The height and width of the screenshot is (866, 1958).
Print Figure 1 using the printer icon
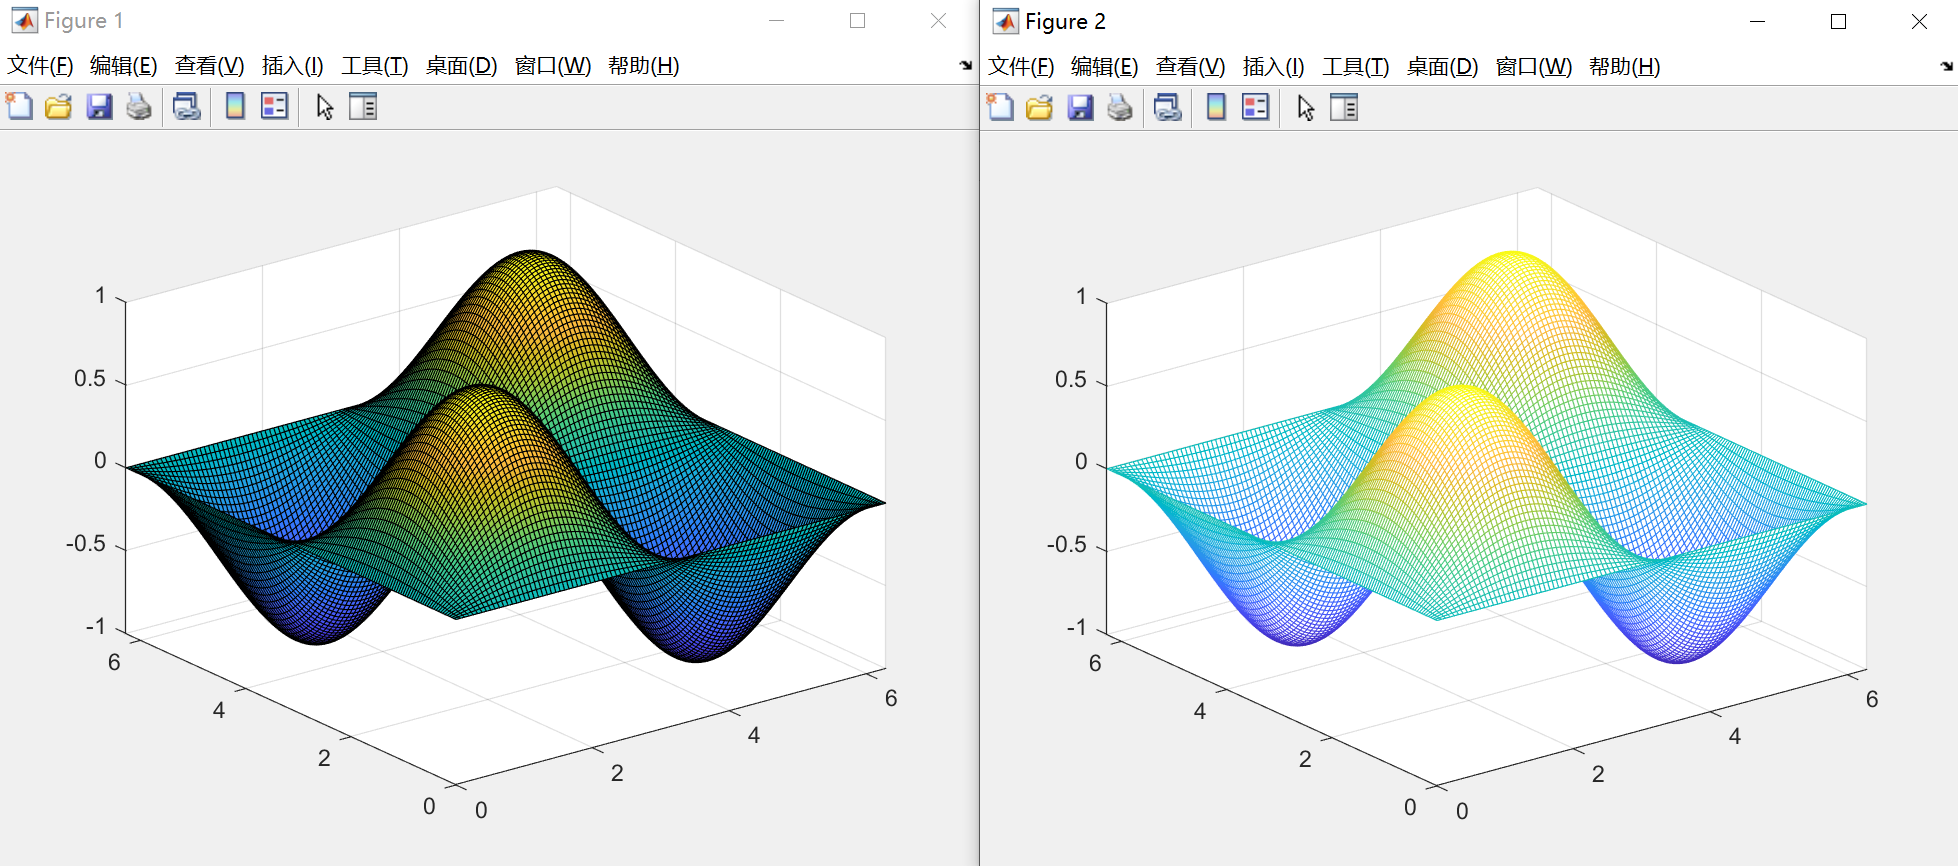139,106
